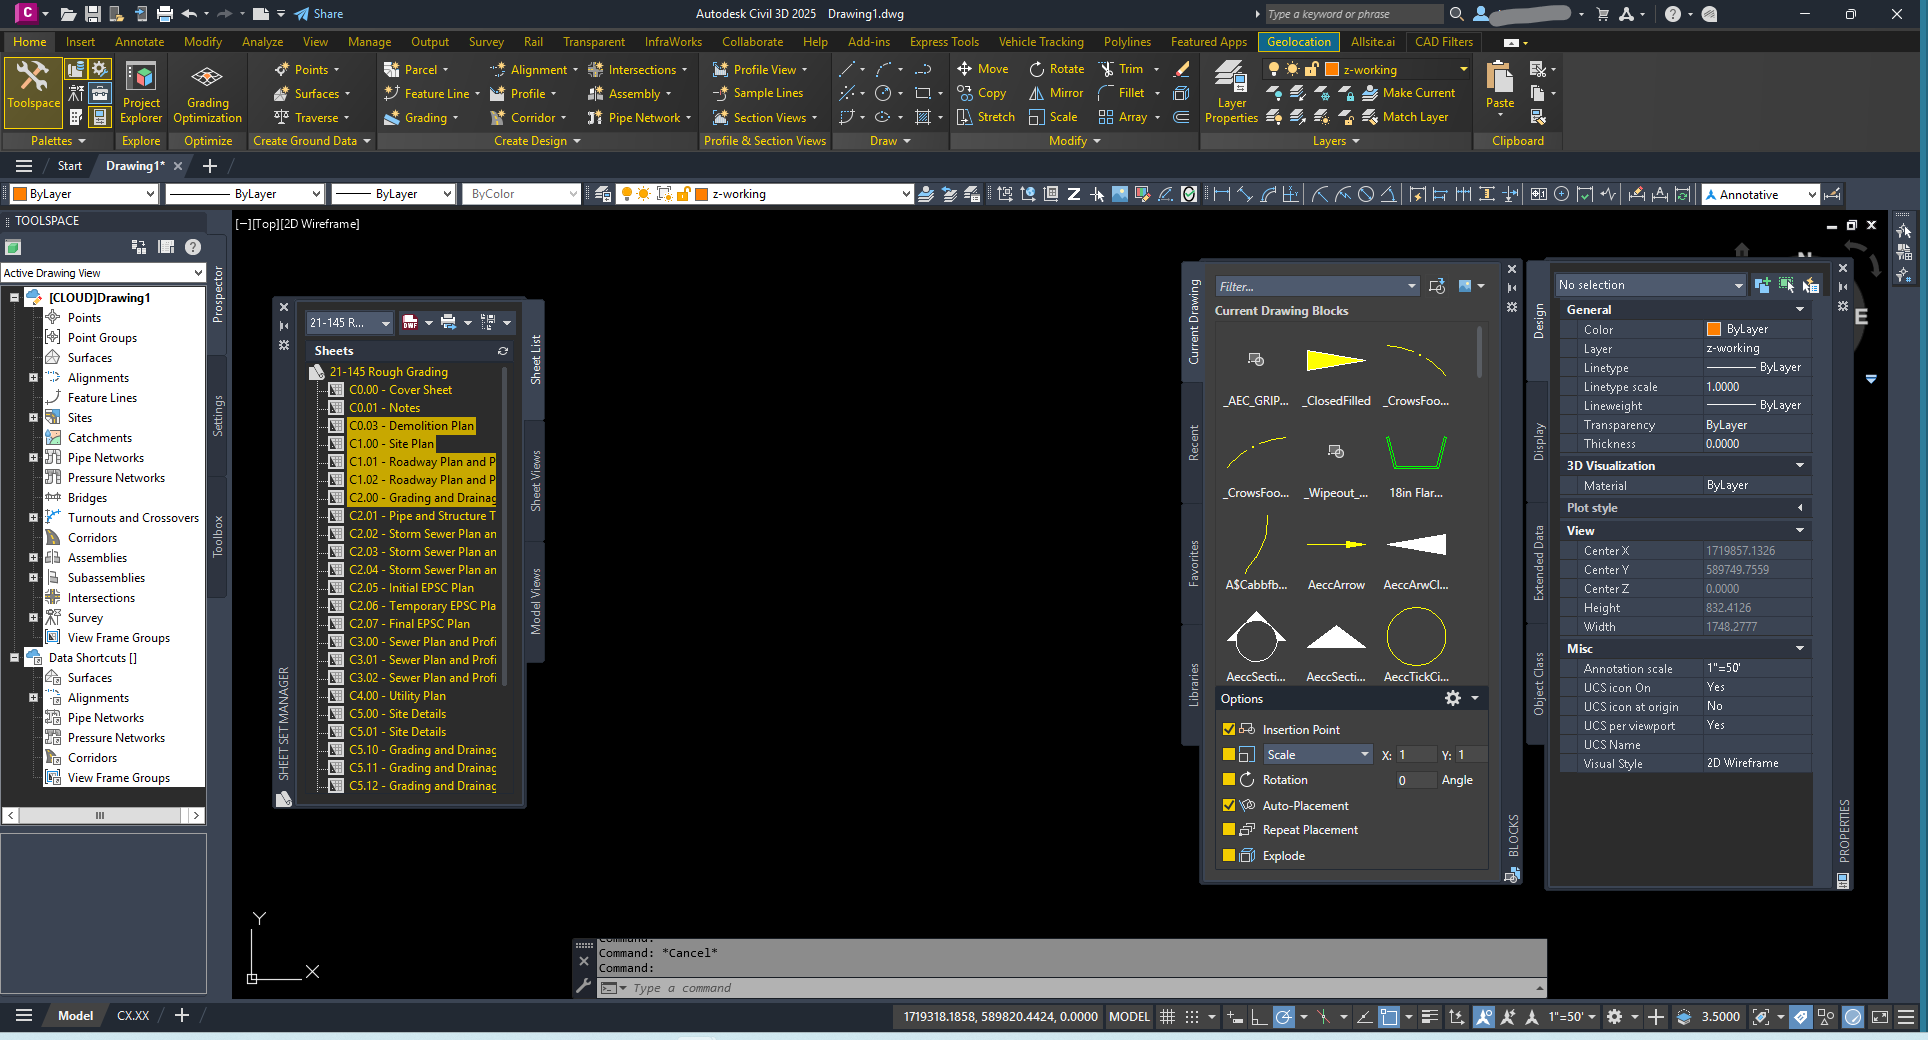1928x1040 pixels.
Task: Refresh the Sheets list
Action: (503, 351)
